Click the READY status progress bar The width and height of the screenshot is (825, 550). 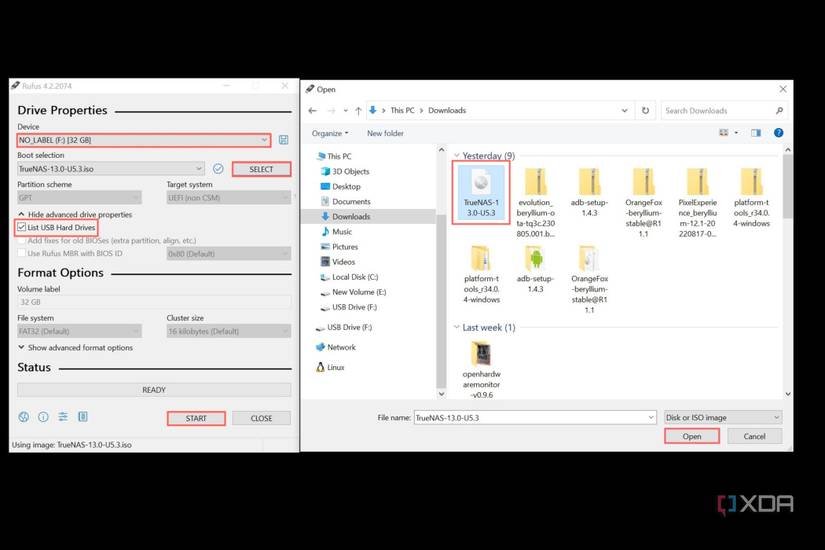click(154, 390)
